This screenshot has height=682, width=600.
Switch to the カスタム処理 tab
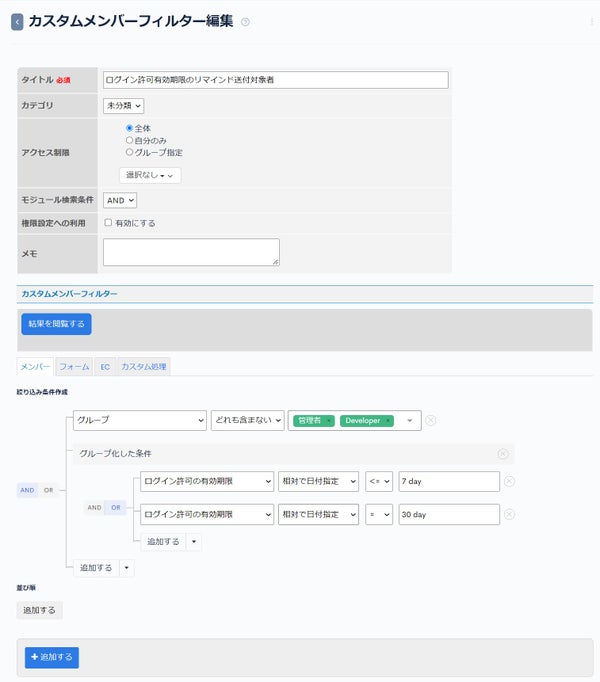coord(144,367)
